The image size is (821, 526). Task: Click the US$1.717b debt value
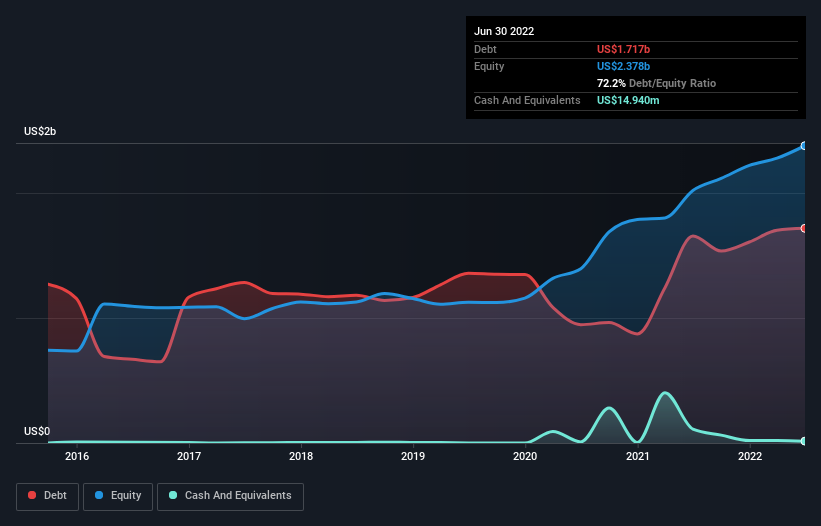tap(623, 49)
